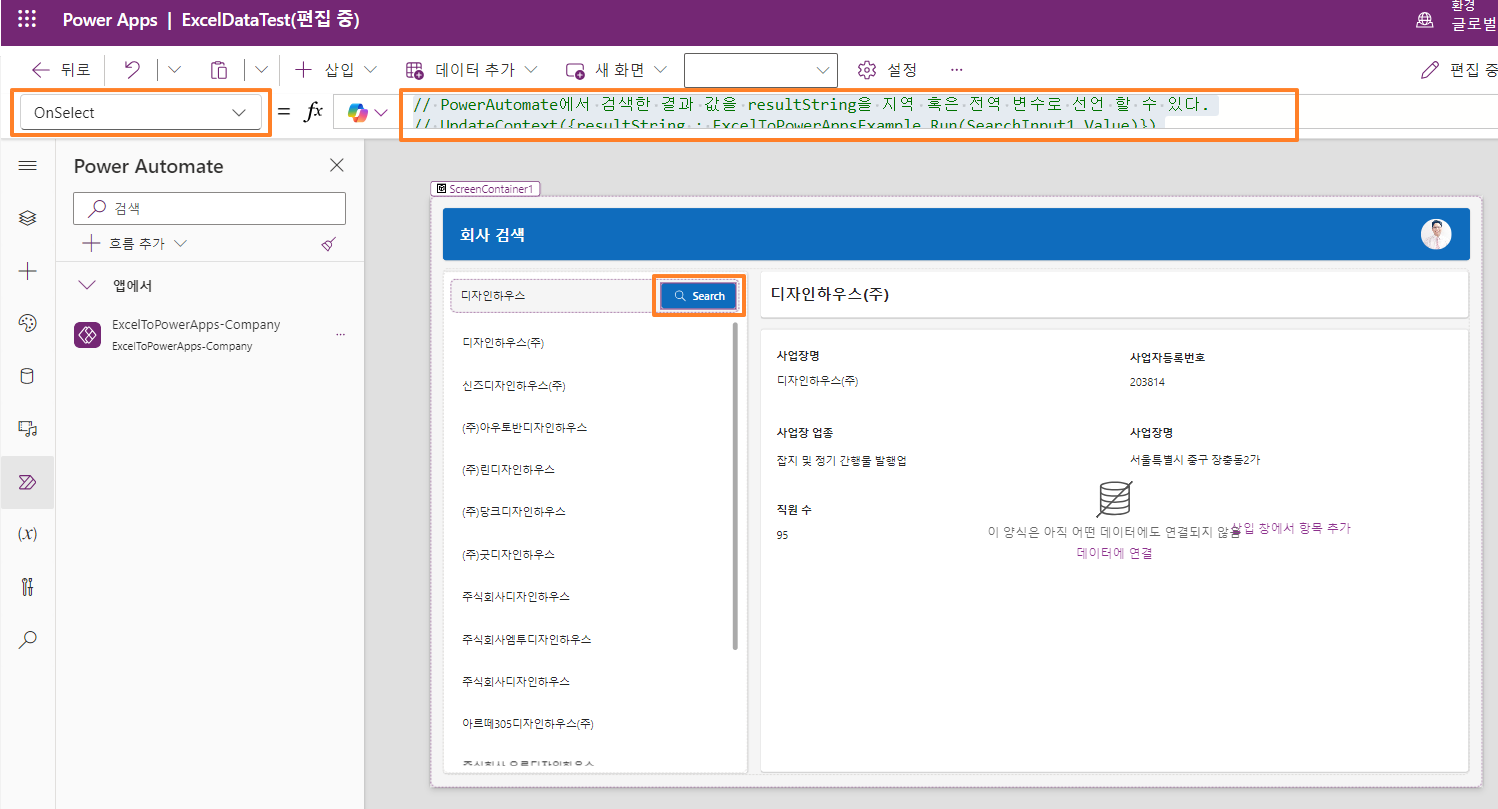Click the no-data database icon

[x=1114, y=499]
